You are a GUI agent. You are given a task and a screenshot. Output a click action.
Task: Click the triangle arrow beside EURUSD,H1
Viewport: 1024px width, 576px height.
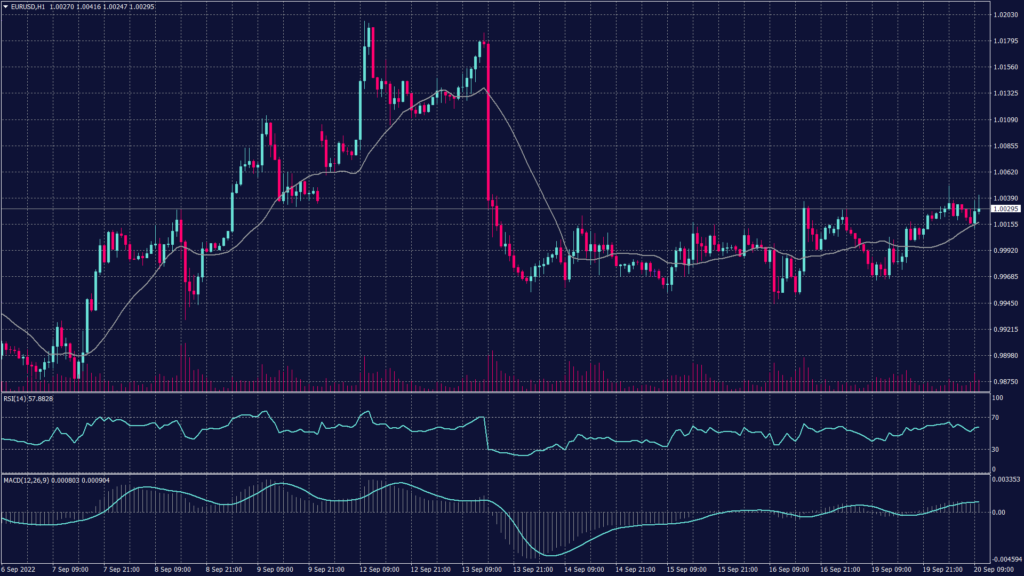coord(4,6)
